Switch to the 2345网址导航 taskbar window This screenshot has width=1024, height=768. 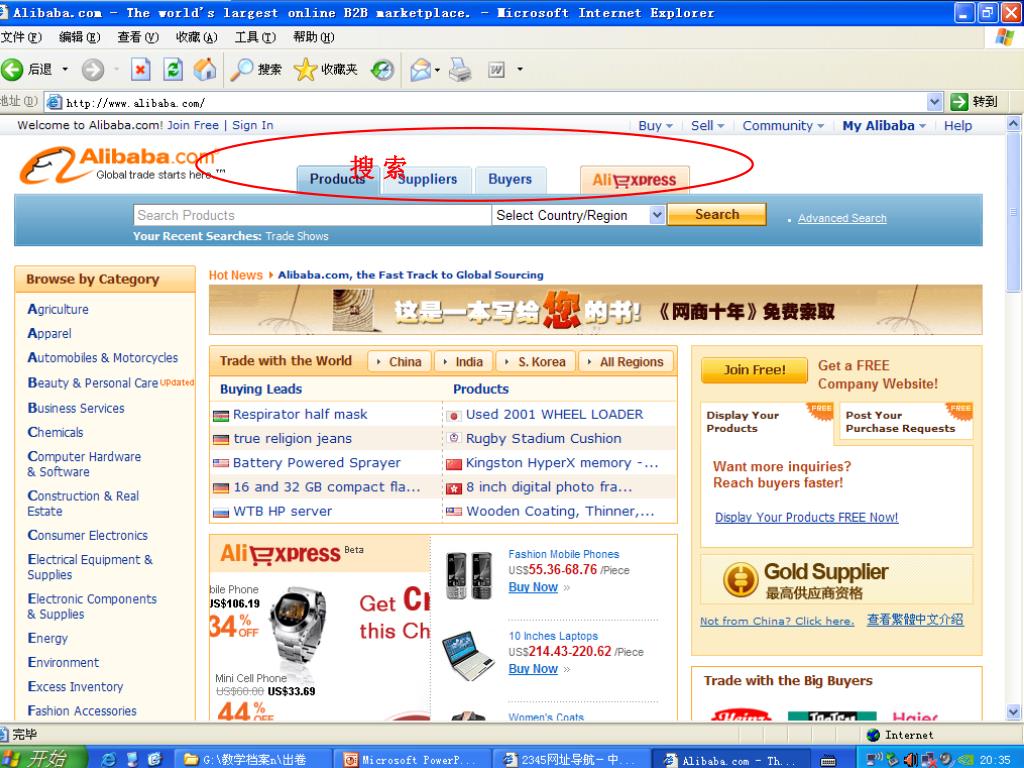pyautogui.click(x=571, y=760)
